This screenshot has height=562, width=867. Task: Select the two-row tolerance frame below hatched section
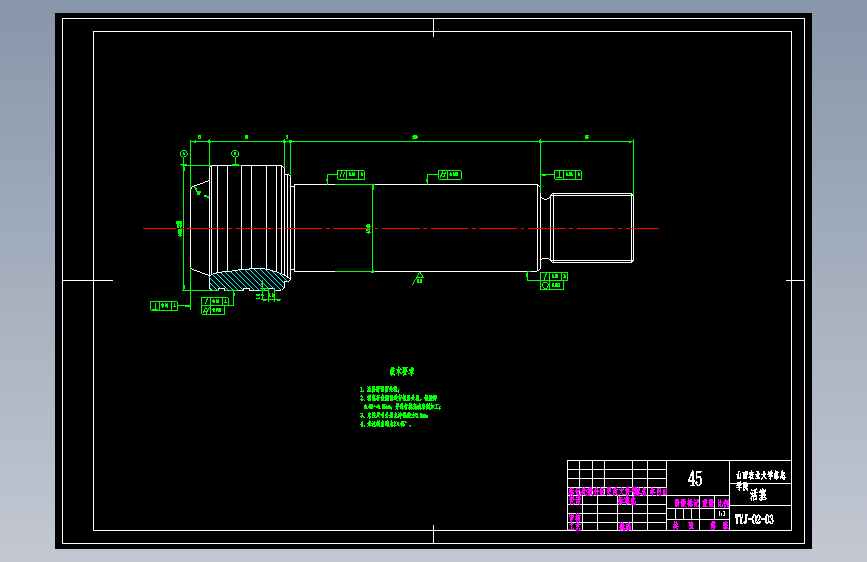pyautogui.click(x=215, y=306)
